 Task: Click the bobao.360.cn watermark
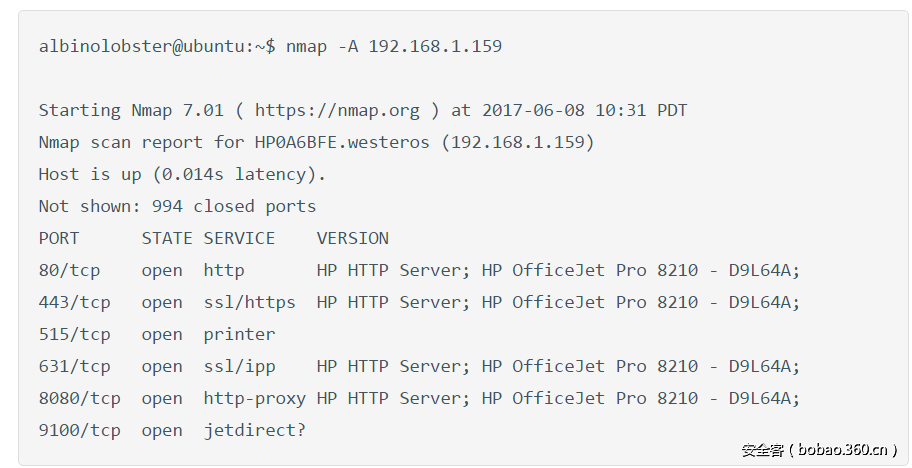(x=819, y=449)
